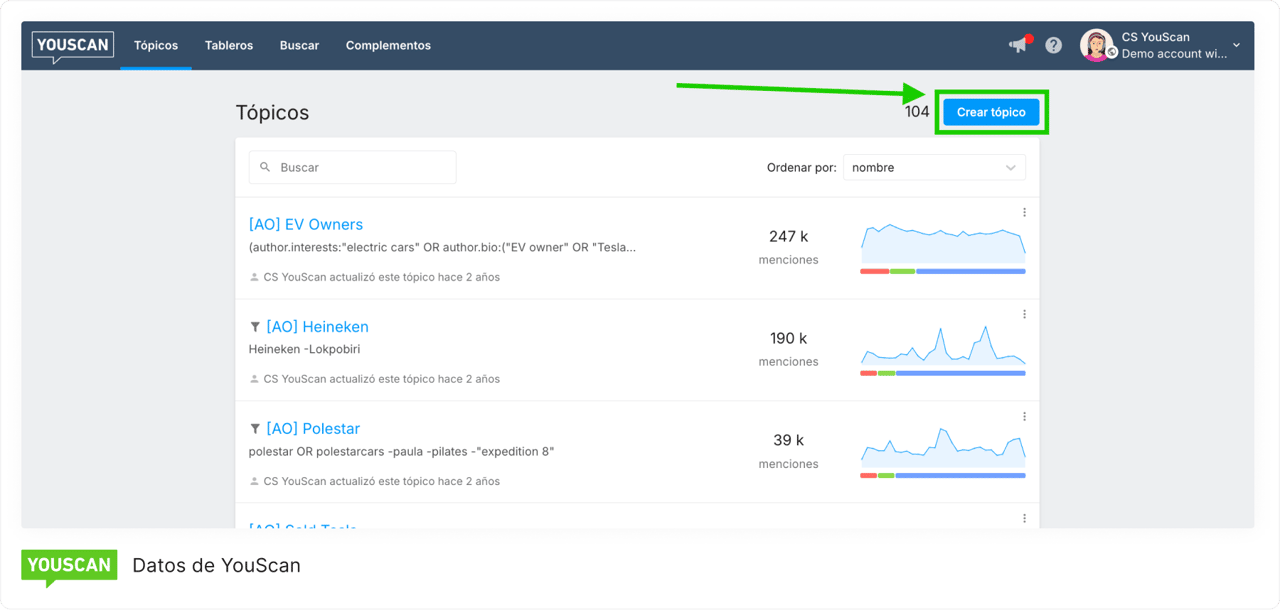Click the CS YouScan user avatar
This screenshot has height=610, width=1280.
(x=1096, y=45)
